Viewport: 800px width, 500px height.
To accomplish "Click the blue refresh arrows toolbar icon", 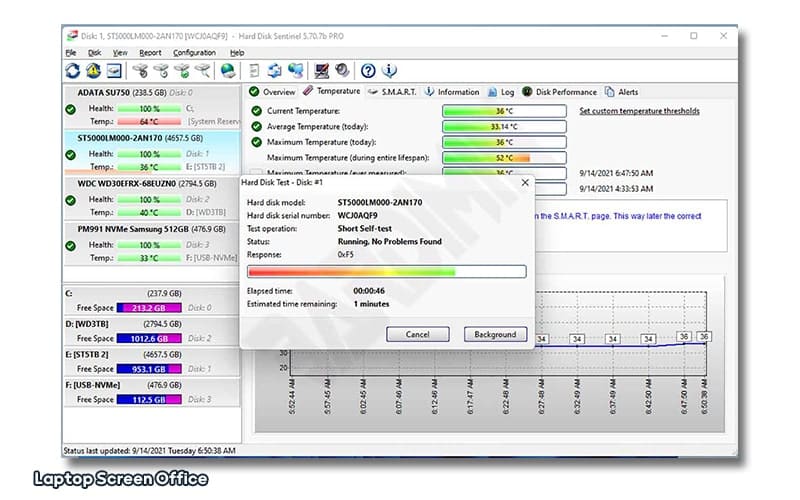I will (72, 70).
